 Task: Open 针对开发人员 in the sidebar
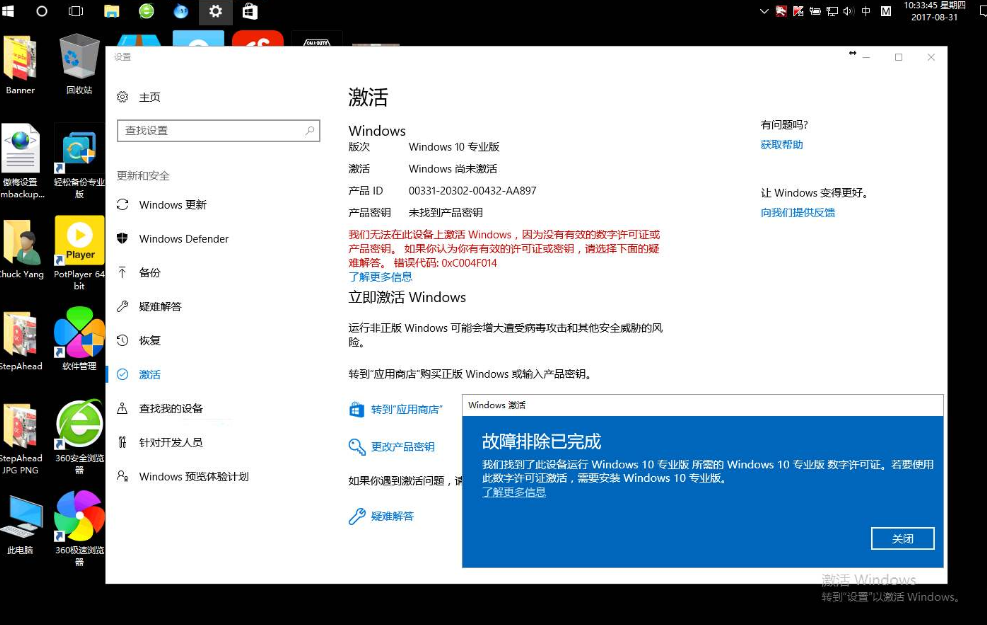pyautogui.click(x=170, y=442)
